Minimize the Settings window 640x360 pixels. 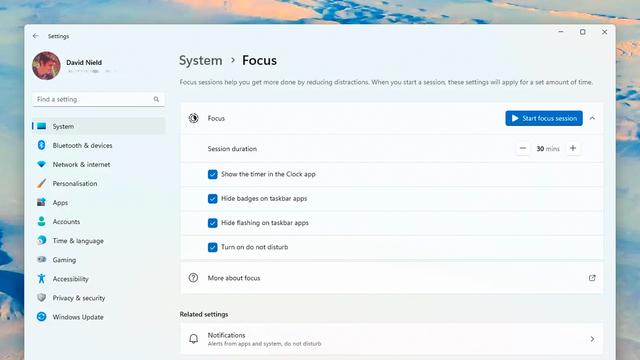click(561, 32)
